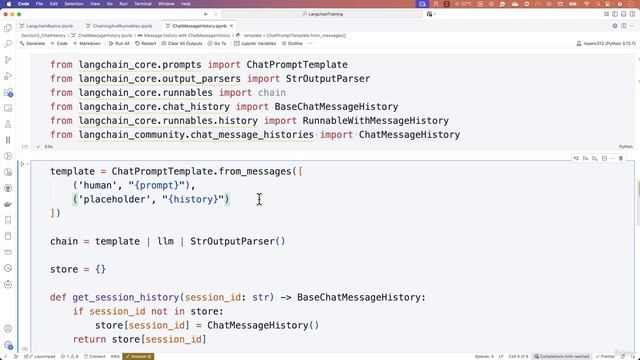640x360 pixels.
Task: Open the Terminal menu
Action: (x=143, y=4)
